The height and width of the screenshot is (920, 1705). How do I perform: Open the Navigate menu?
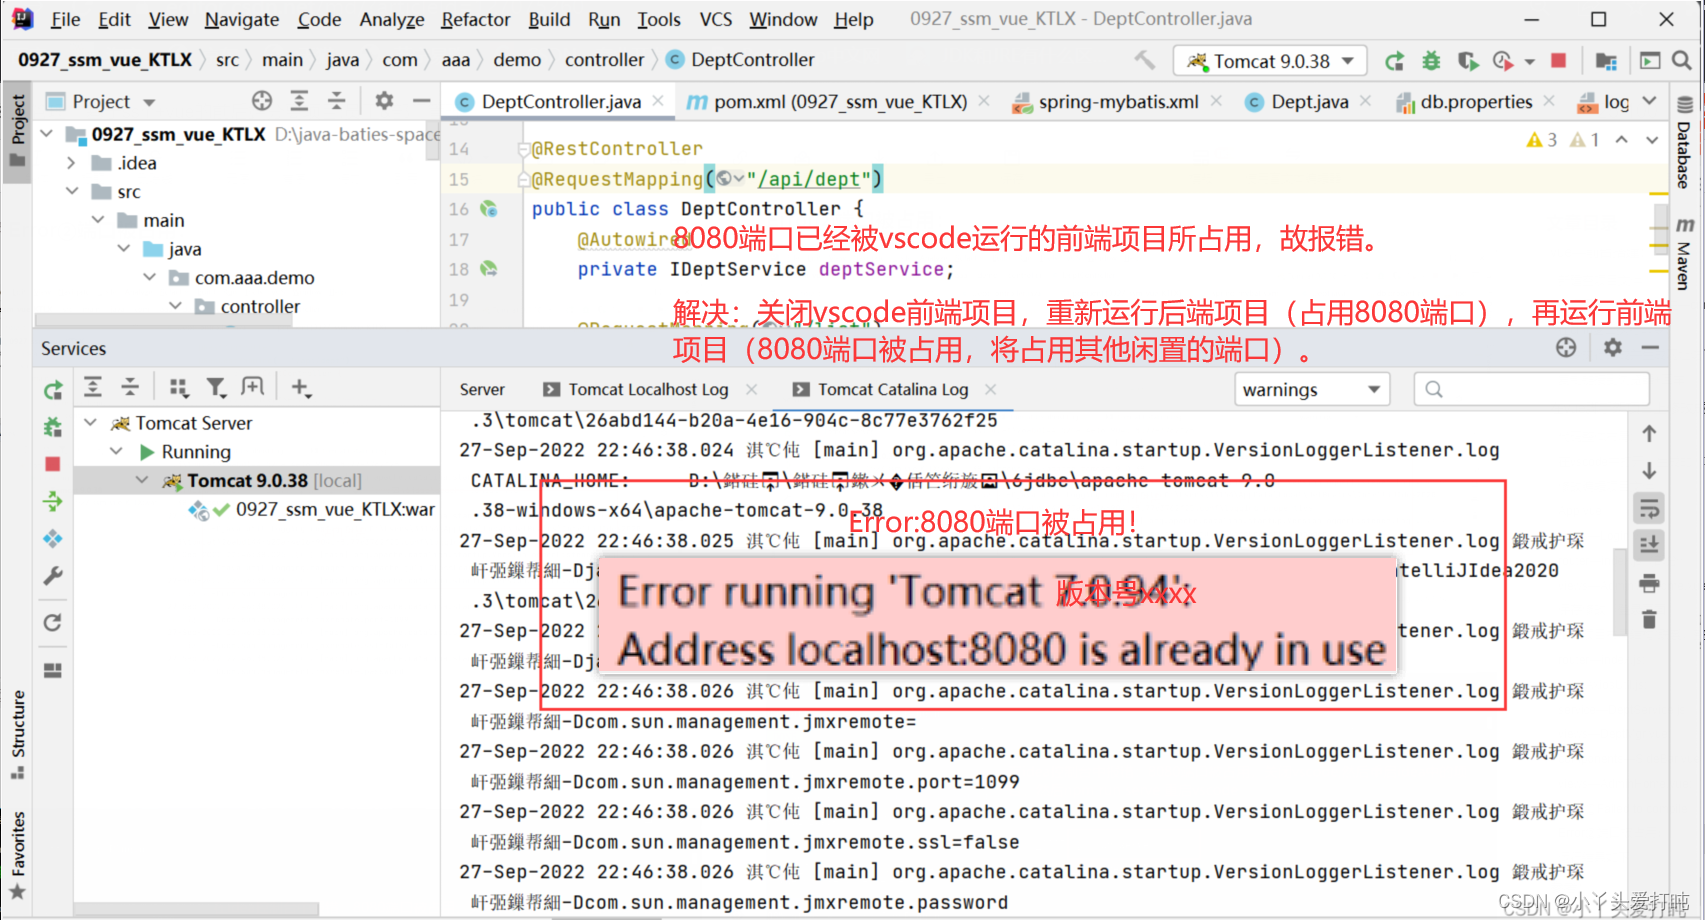(x=242, y=19)
